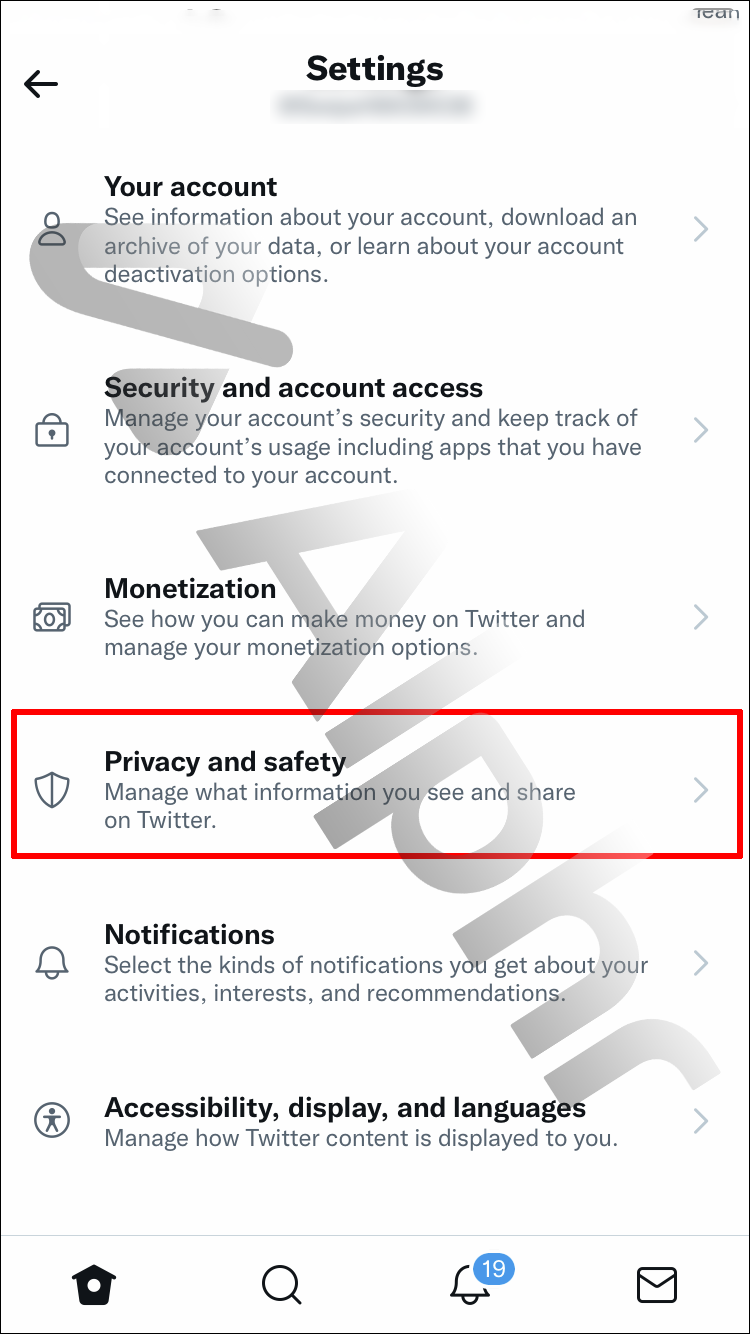The width and height of the screenshot is (750, 1334).
Task: Click the person icon next to Your account
Action: coord(51,229)
